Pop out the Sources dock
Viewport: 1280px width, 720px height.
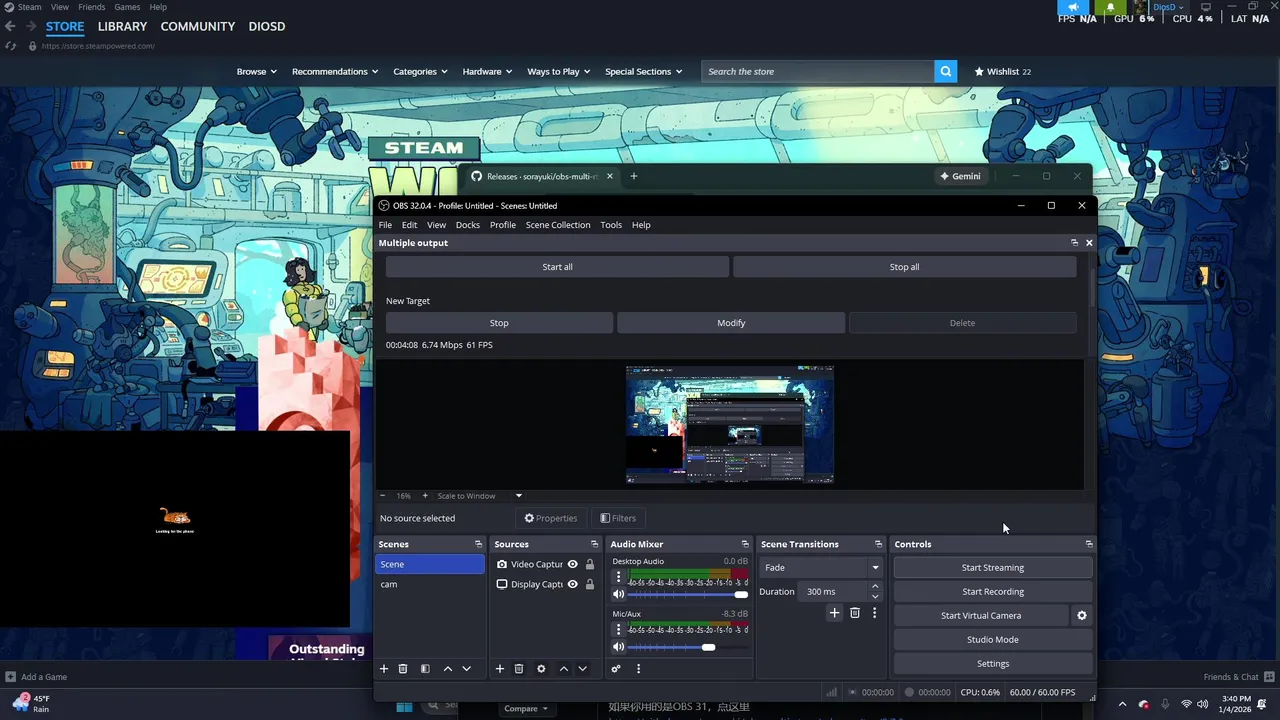pyautogui.click(x=594, y=544)
